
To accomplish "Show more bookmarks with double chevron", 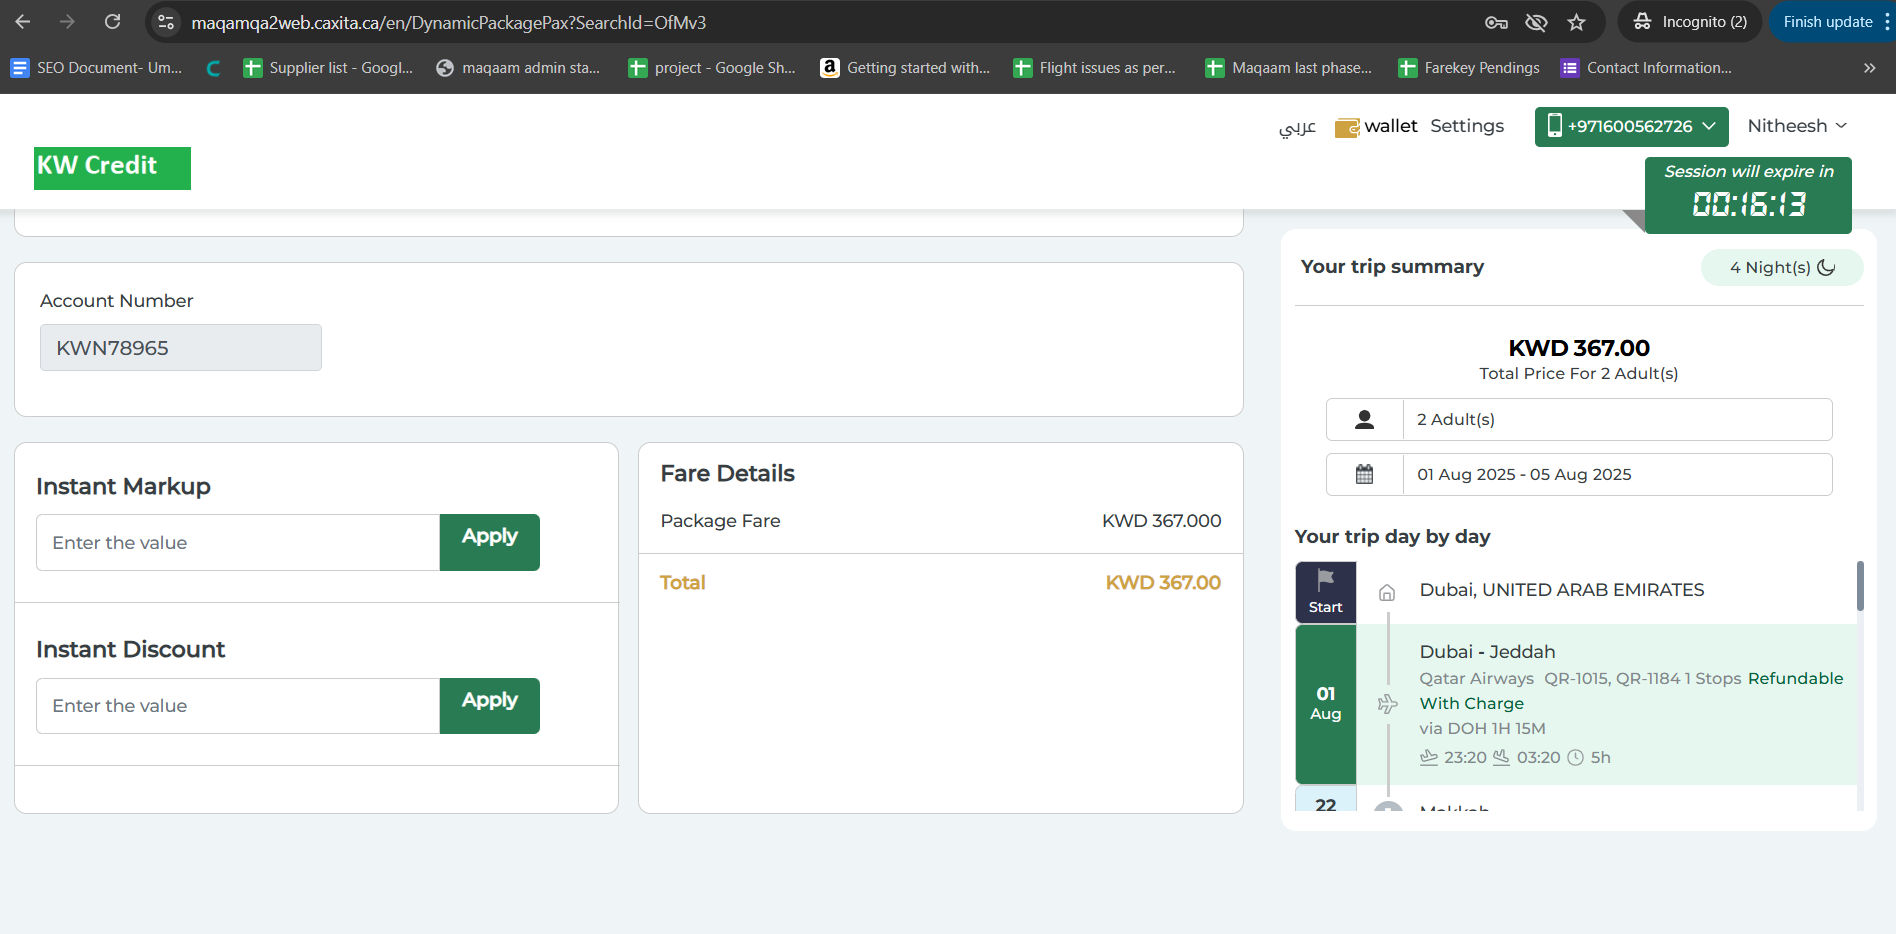I will pyautogui.click(x=1869, y=68).
